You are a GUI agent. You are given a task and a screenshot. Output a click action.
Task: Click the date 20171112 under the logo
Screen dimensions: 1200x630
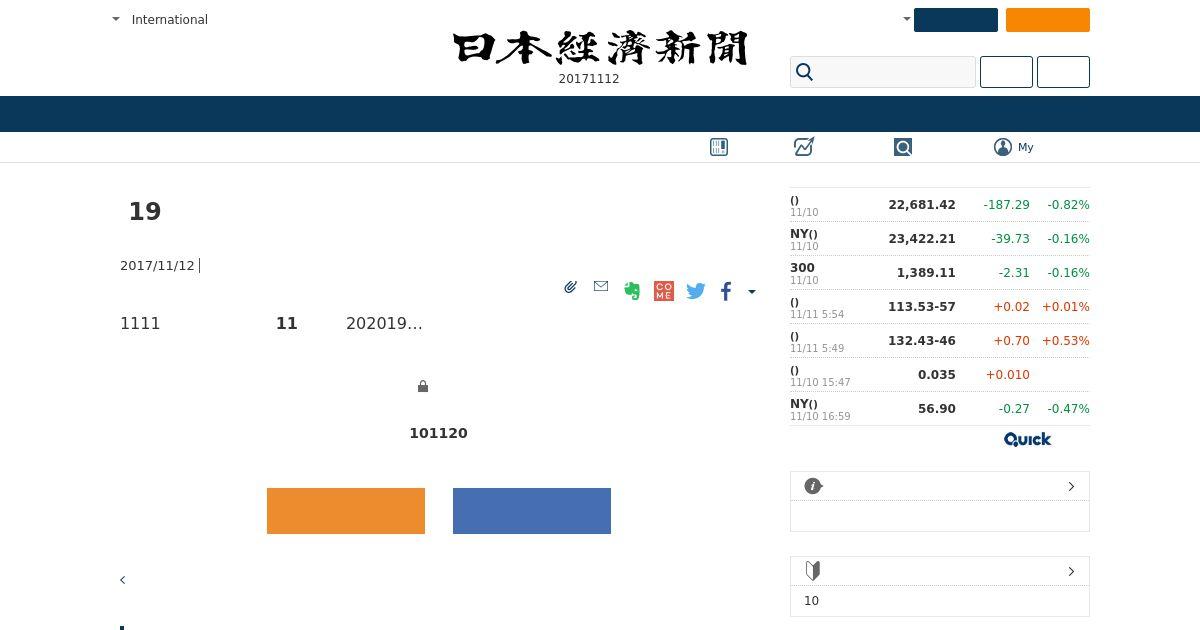coord(589,79)
